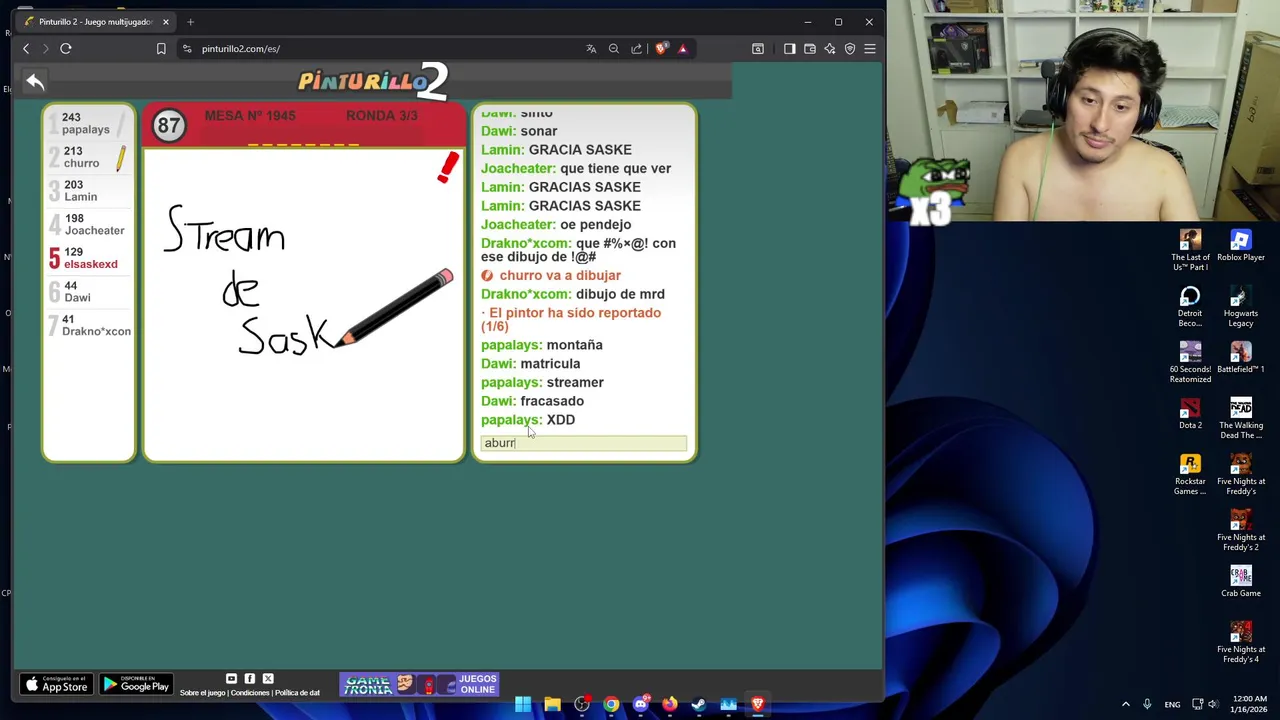
Task: Open Discord from the taskbar
Action: pos(640,704)
